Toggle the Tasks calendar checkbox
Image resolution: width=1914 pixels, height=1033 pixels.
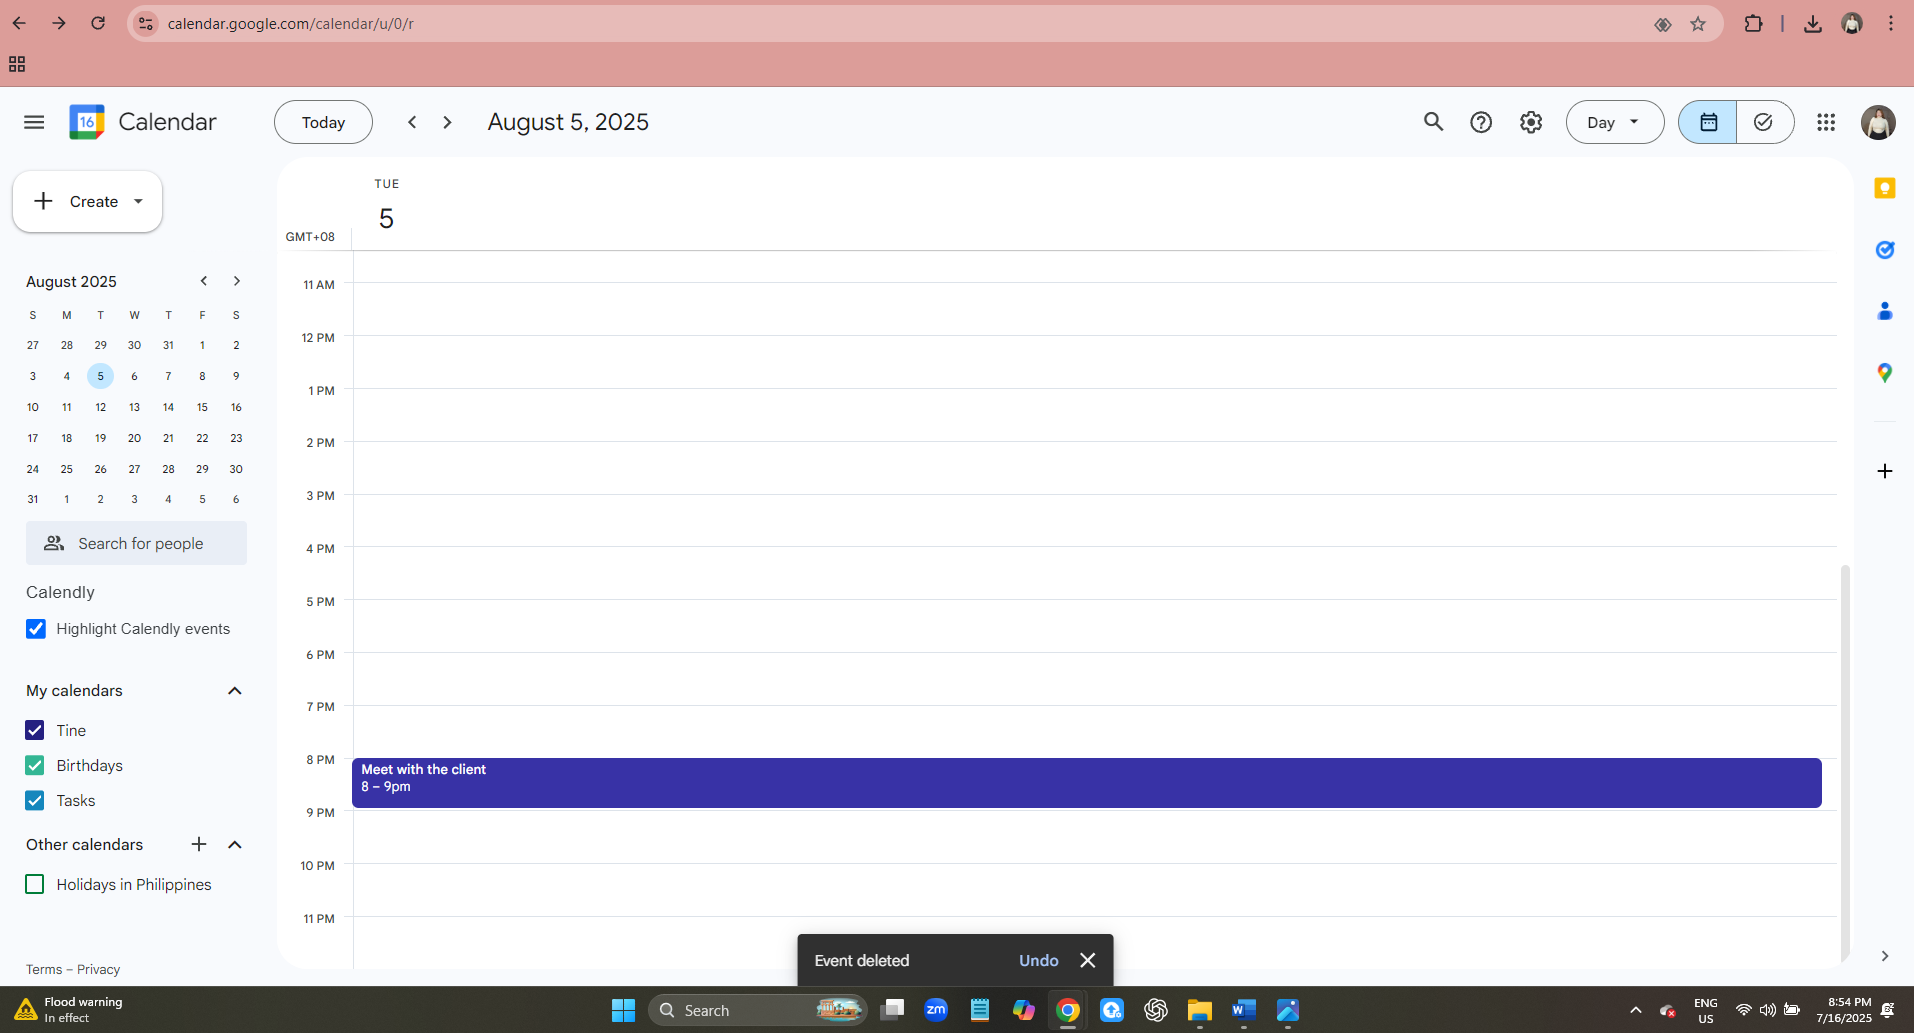(x=35, y=800)
